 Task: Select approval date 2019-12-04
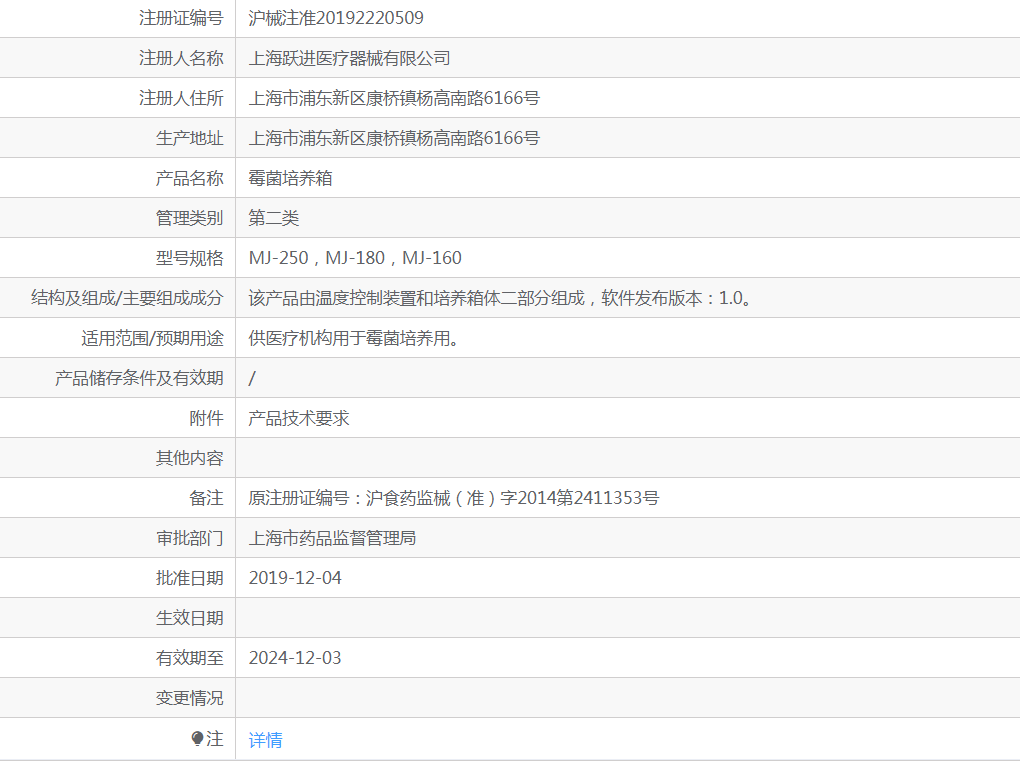coord(295,578)
